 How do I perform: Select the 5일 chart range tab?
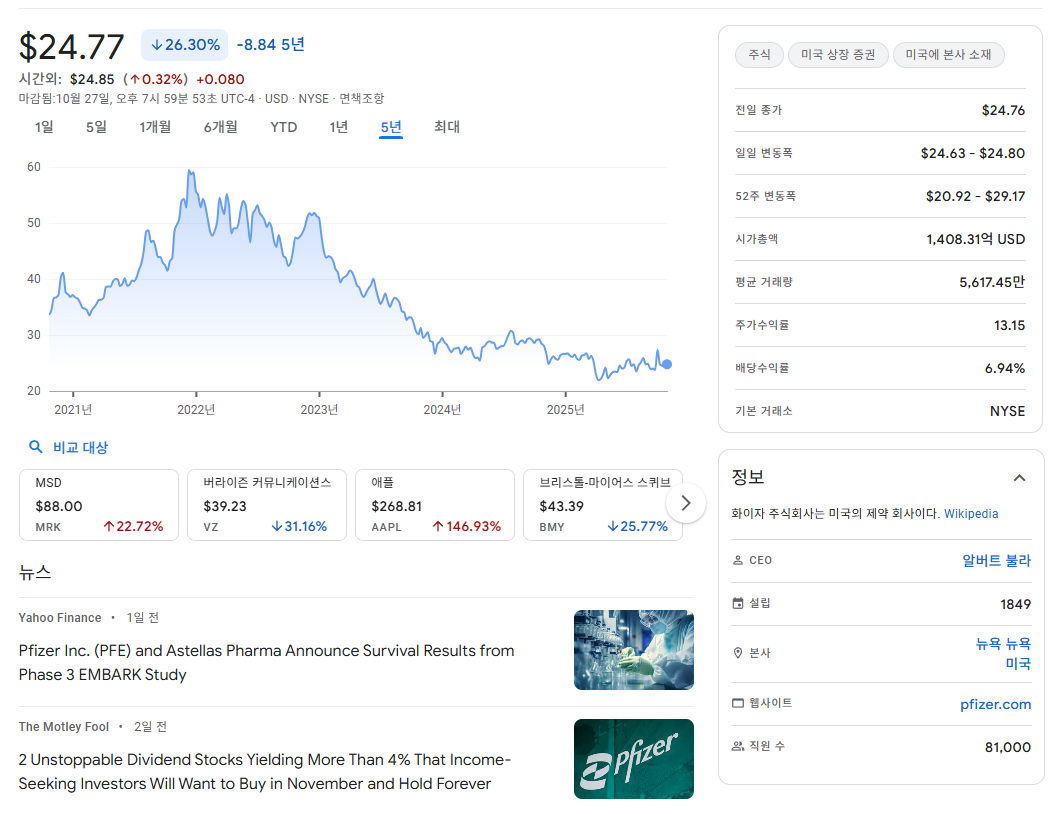[x=96, y=126]
